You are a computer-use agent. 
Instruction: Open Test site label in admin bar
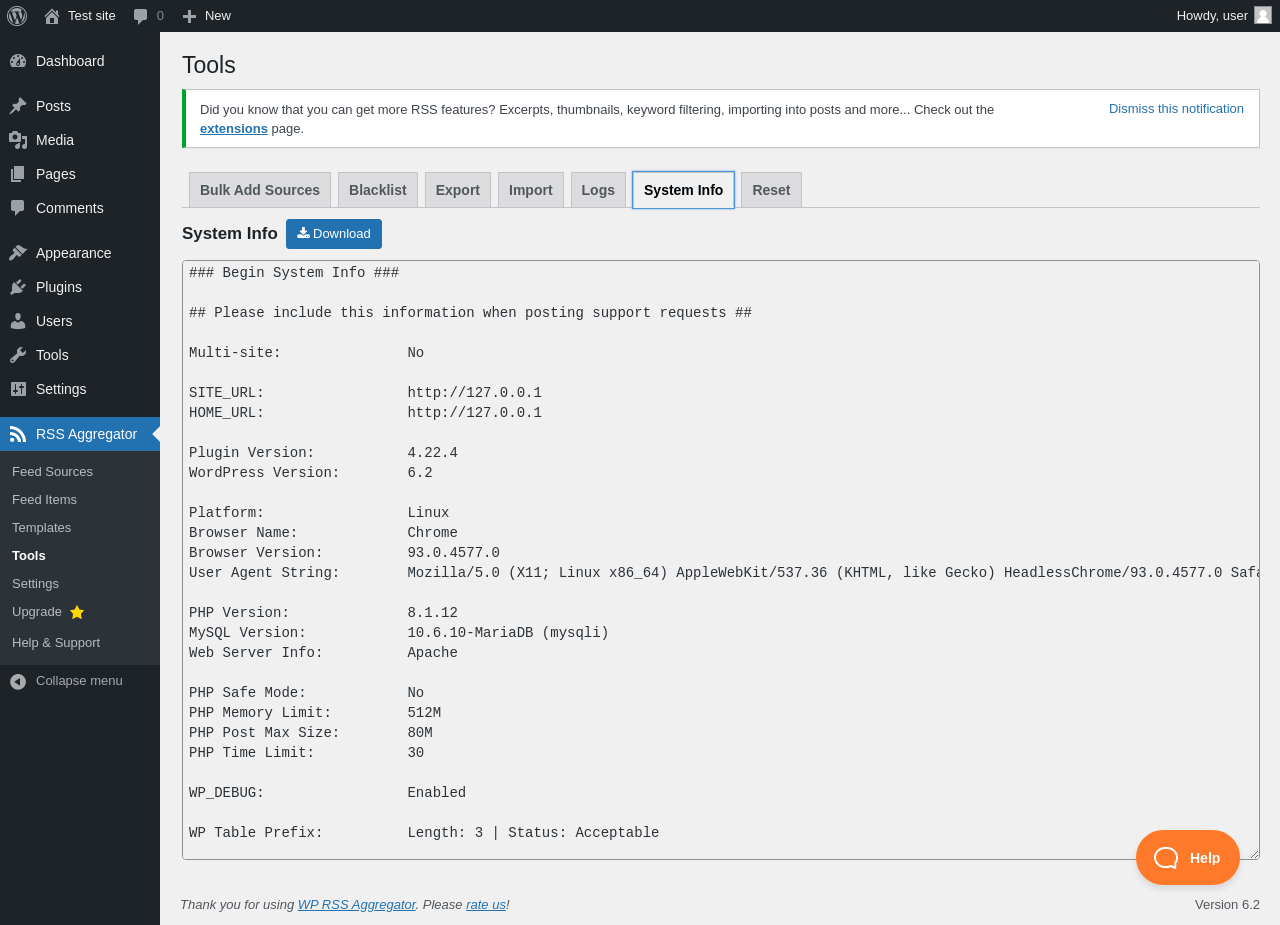coord(92,16)
